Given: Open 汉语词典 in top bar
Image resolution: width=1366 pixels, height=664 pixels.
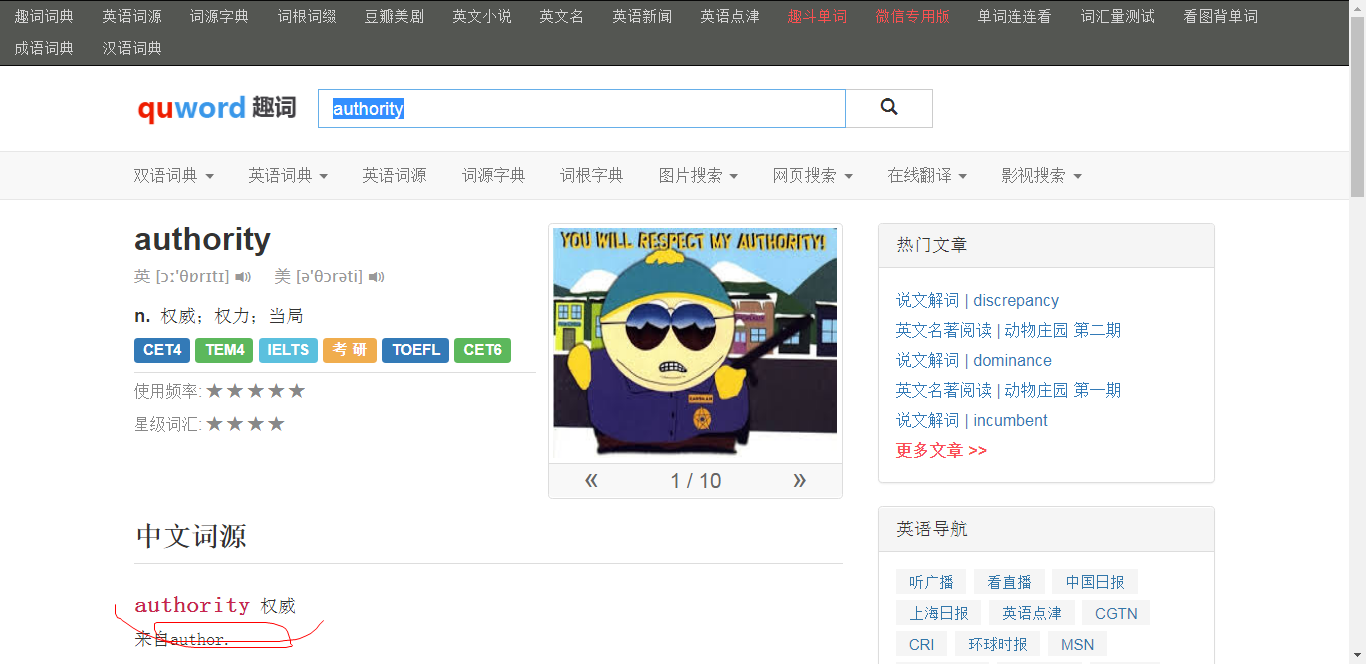Looking at the screenshot, I should click(x=132, y=48).
